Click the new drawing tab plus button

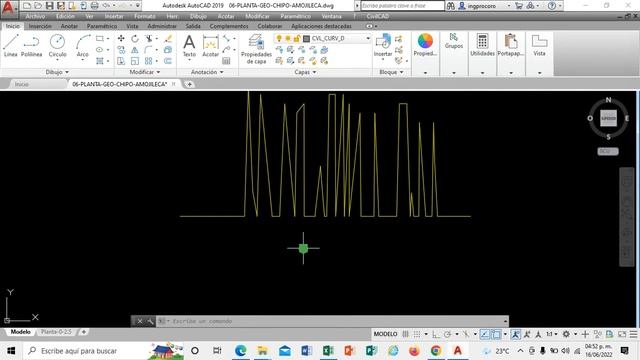pyautogui.click(x=189, y=84)
